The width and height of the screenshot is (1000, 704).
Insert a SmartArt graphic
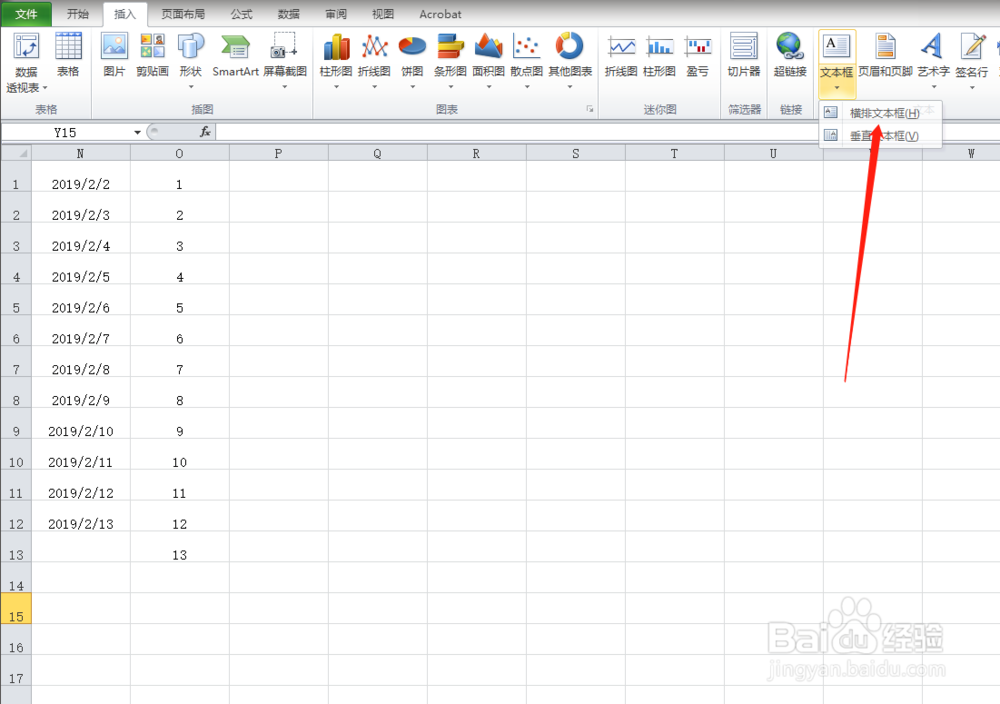(x=235, y=55)
